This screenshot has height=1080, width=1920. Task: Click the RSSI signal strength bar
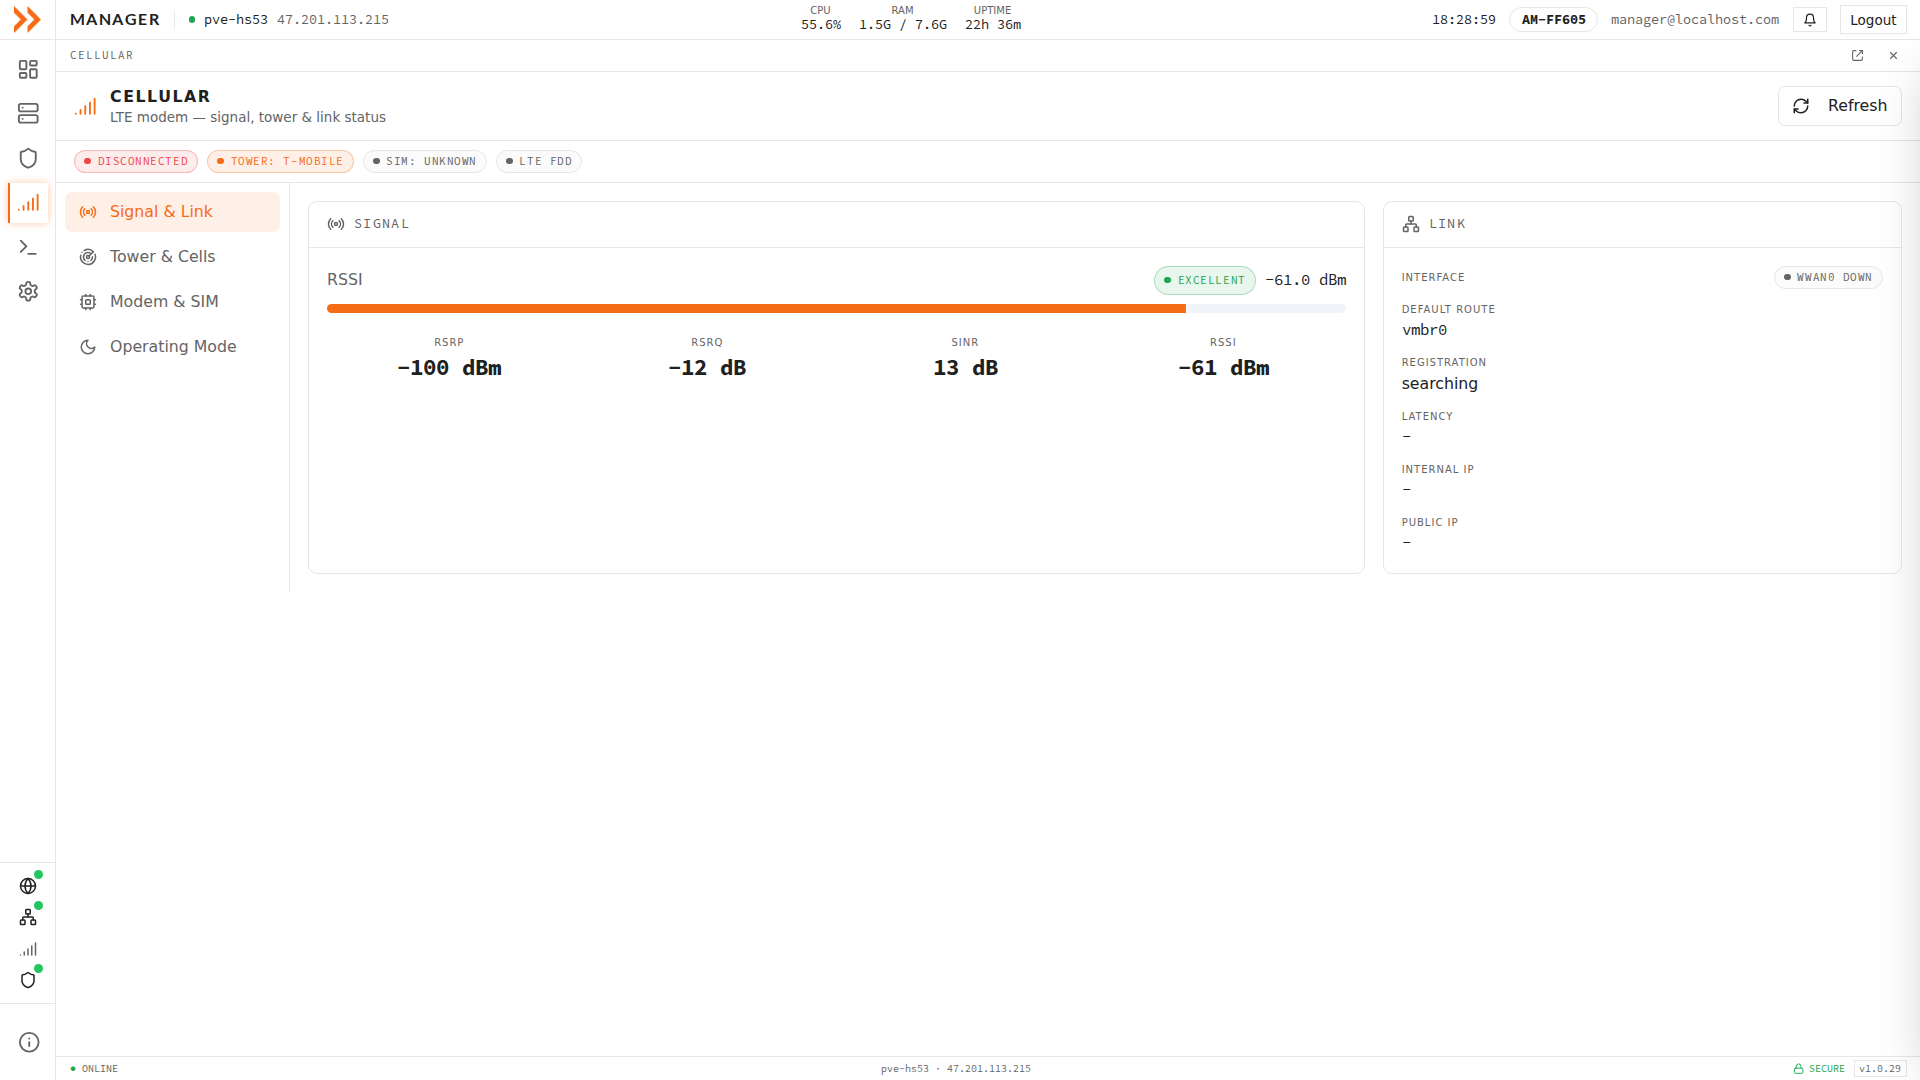coord(836,309)
